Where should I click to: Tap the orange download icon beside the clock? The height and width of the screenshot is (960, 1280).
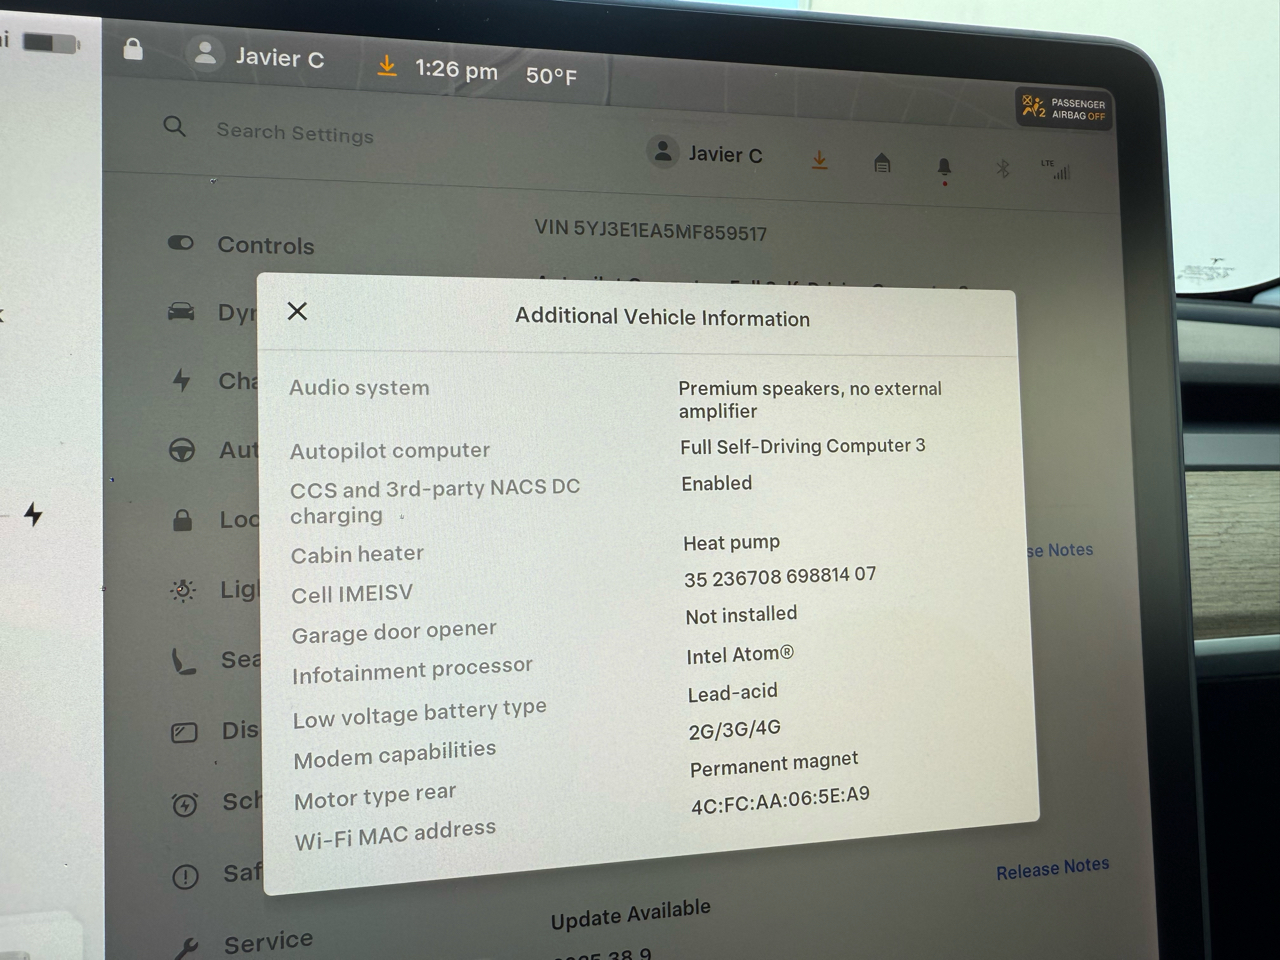(x=387, y=66)
